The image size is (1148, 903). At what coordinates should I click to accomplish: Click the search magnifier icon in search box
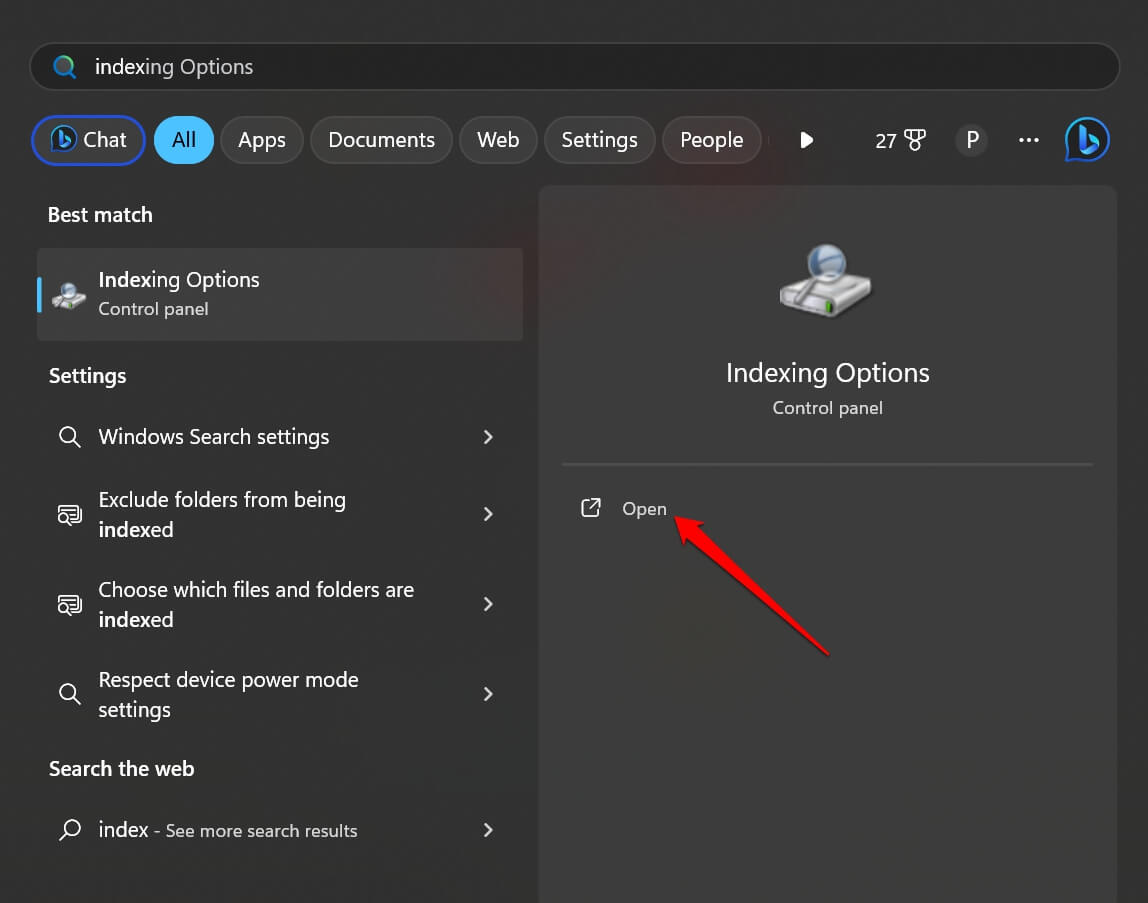64,67
